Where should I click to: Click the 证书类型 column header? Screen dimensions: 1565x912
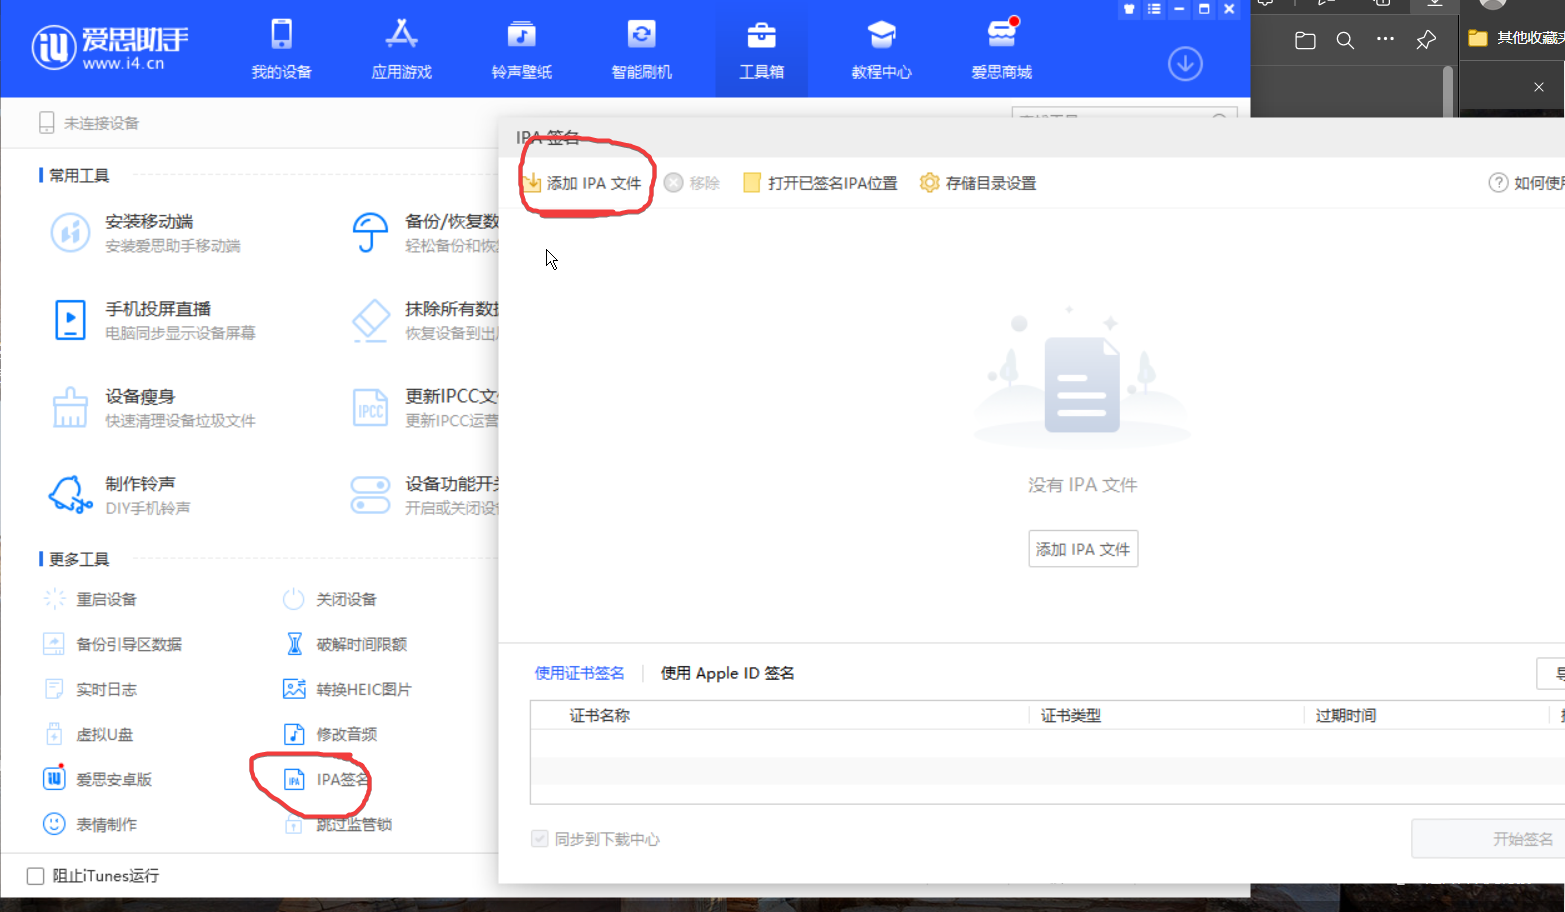[1070, 715]
